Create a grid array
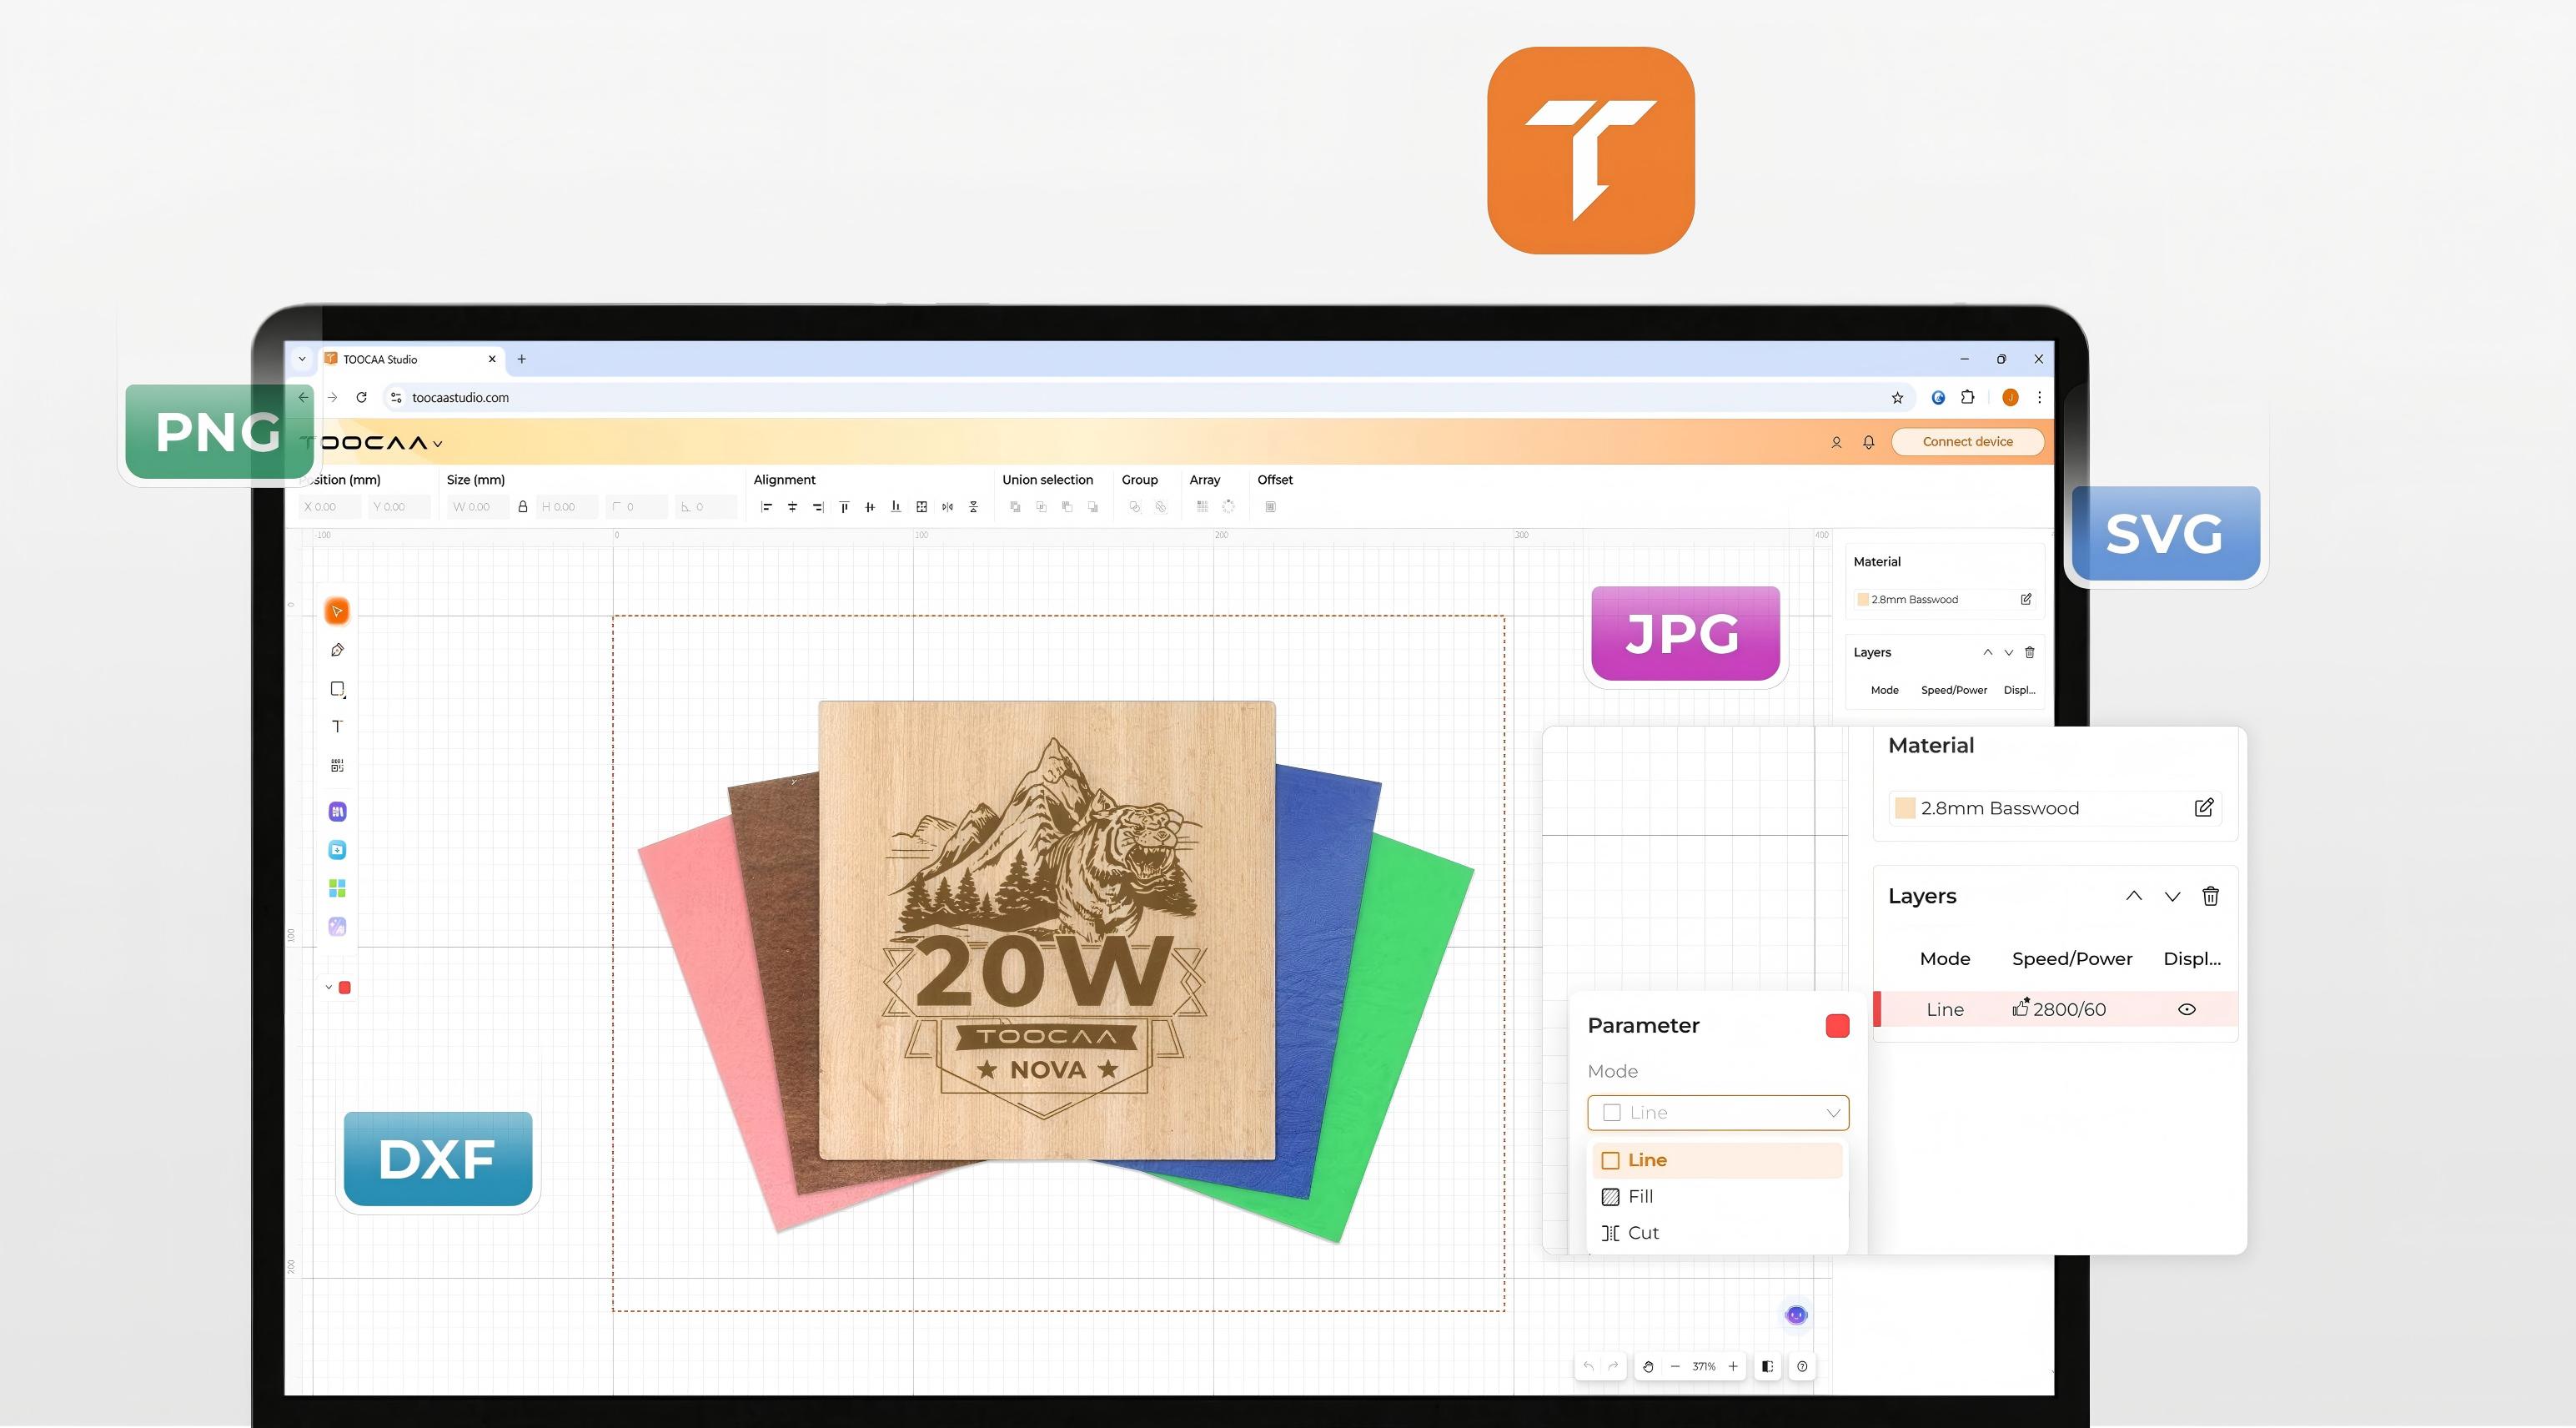 (x=1202, y=507)
